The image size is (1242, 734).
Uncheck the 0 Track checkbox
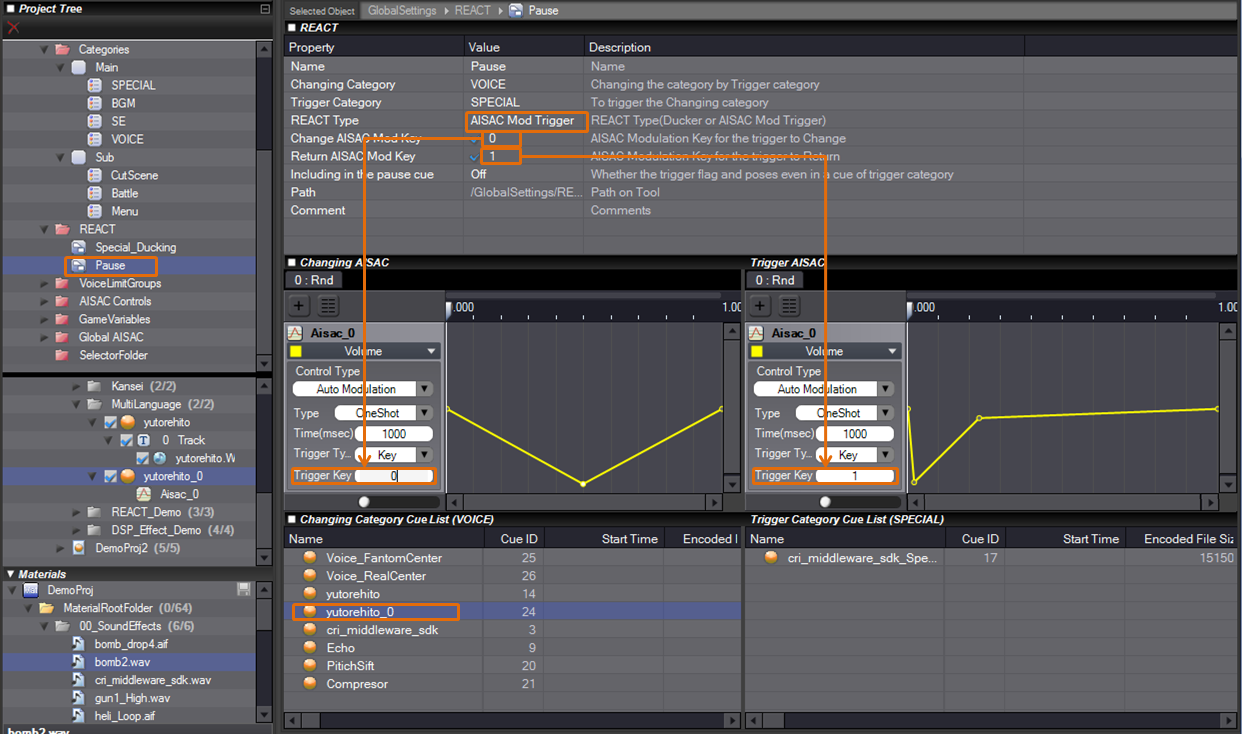126,441
